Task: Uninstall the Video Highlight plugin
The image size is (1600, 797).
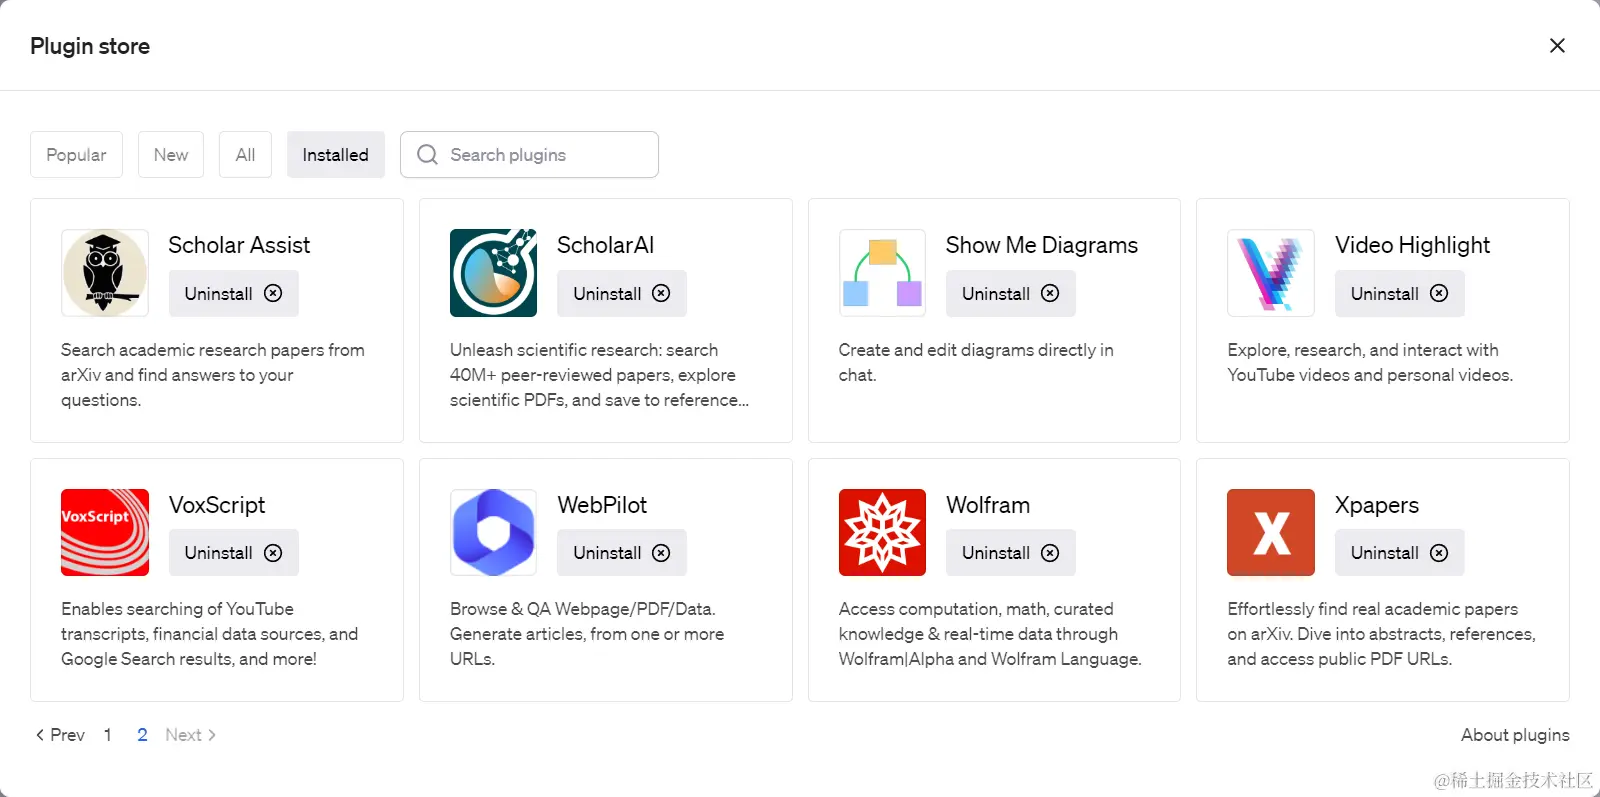Action: [x=1399, y=293]
